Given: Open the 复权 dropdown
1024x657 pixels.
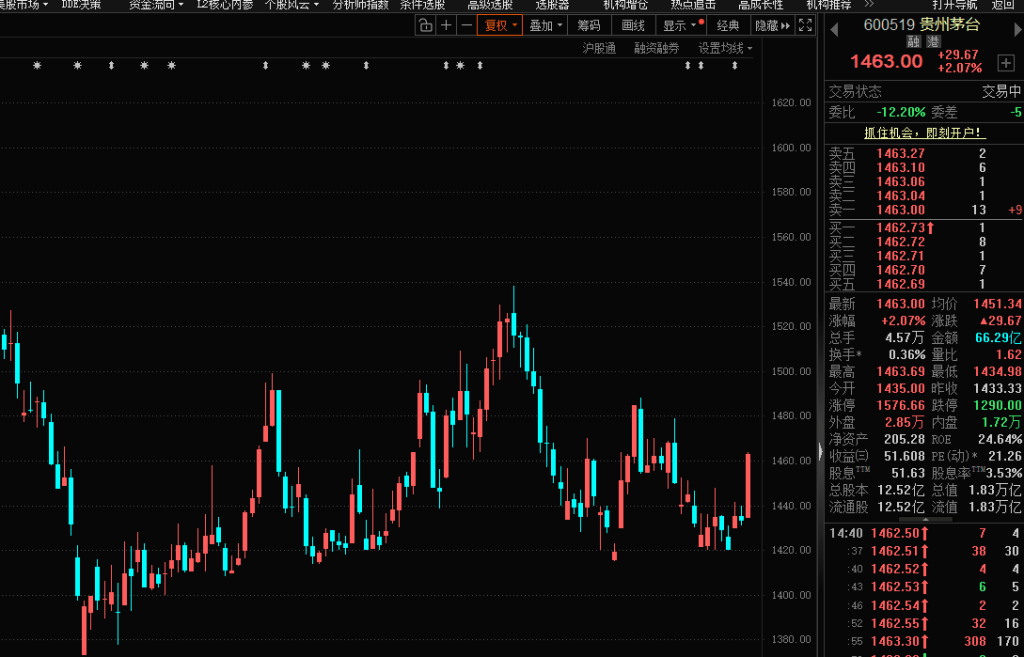Looking at the screenshot, I should [x=500, y=25].
